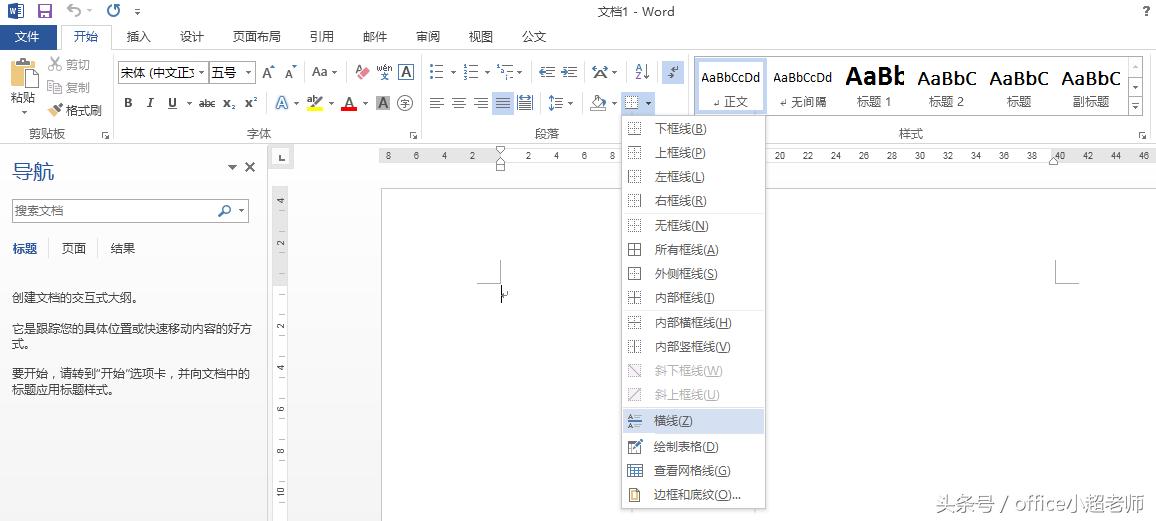Select the Format Painter (格式刷) tool
The image size is (1156, 521).
click(x=74, y=111)
